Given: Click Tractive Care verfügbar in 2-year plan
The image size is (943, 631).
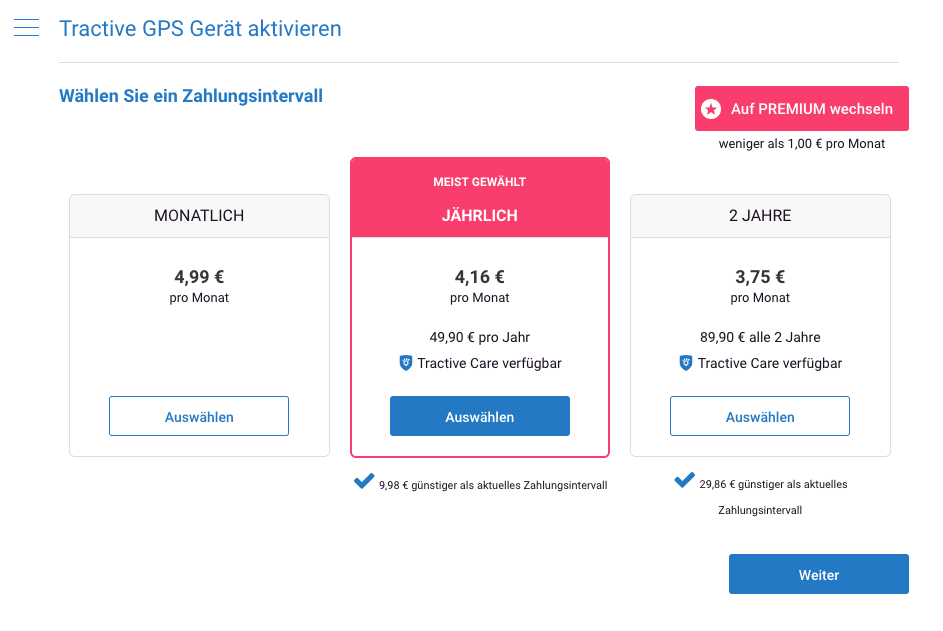Looking at the screenshot, I should (x=770, y=363).
